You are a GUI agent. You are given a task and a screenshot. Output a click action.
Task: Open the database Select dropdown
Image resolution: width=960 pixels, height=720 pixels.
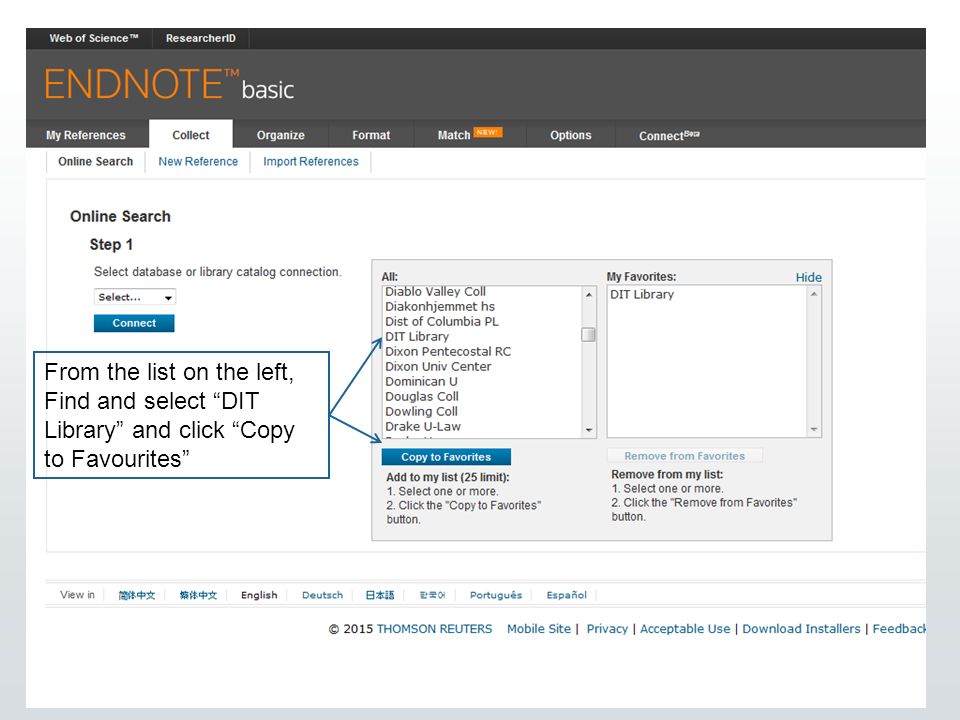pos(135,297)
